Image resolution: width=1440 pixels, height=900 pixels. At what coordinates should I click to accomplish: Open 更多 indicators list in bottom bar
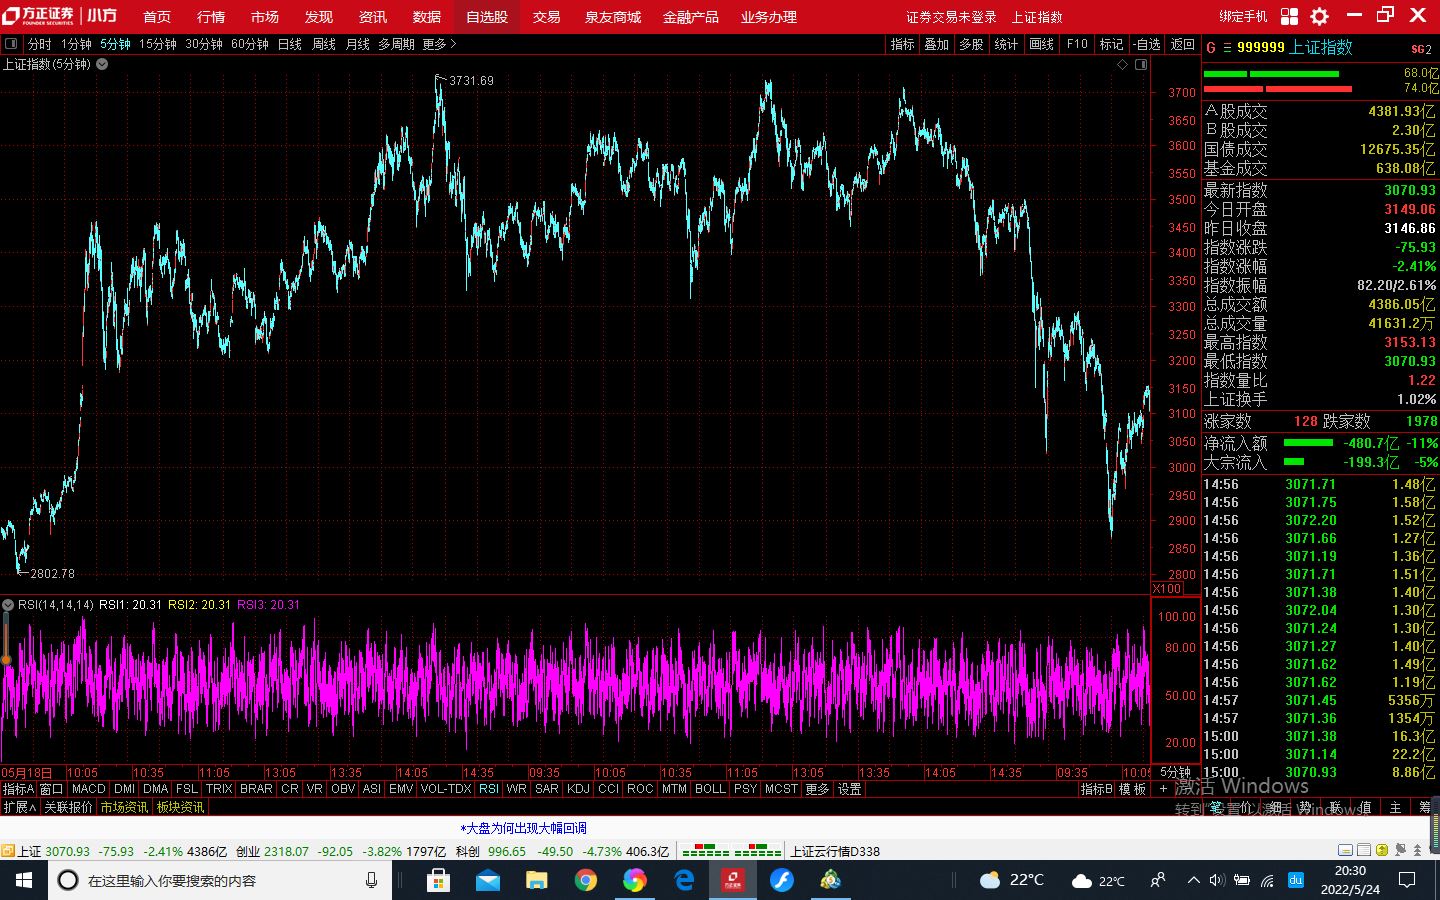point(817,789)
